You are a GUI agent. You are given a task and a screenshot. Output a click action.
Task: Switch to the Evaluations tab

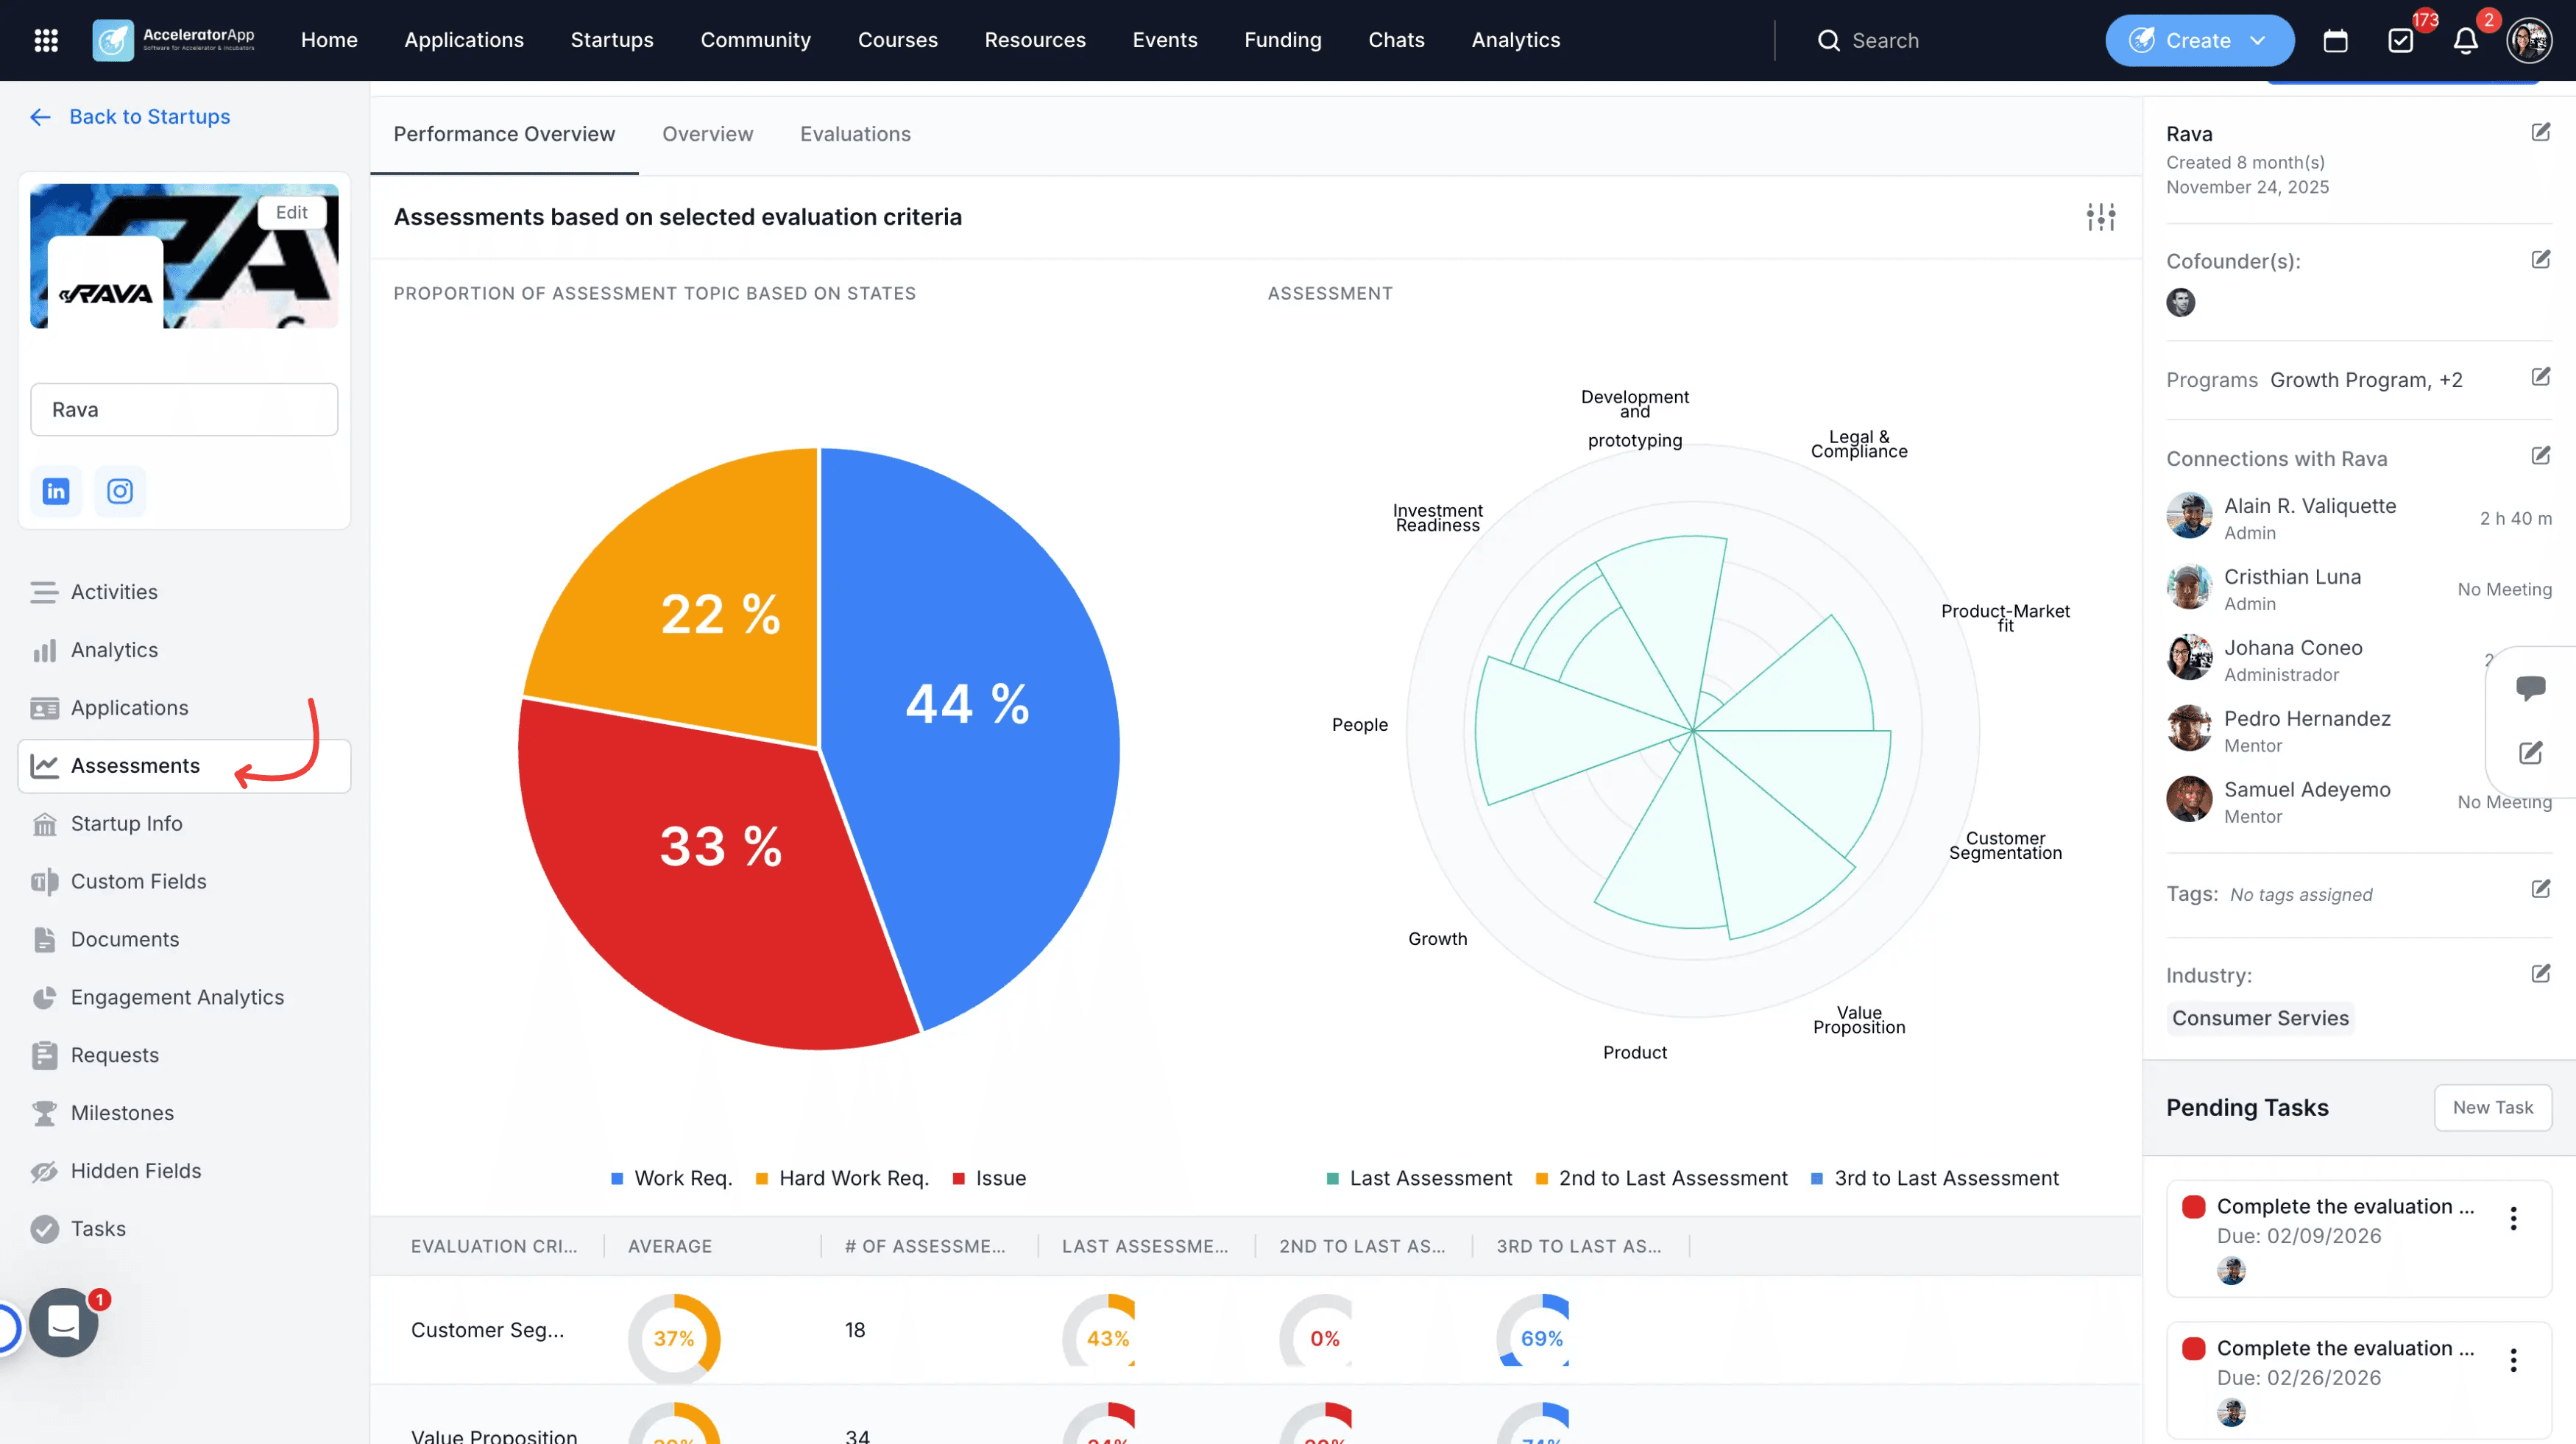point(855,134)
